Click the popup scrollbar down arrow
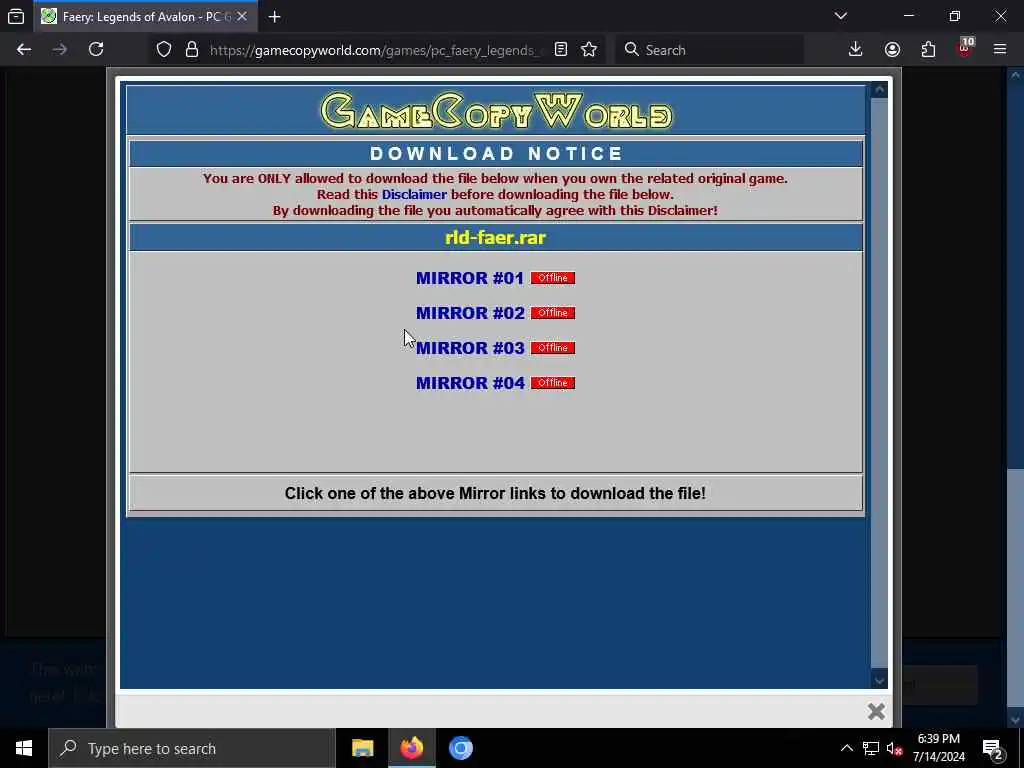 point(879,680)
